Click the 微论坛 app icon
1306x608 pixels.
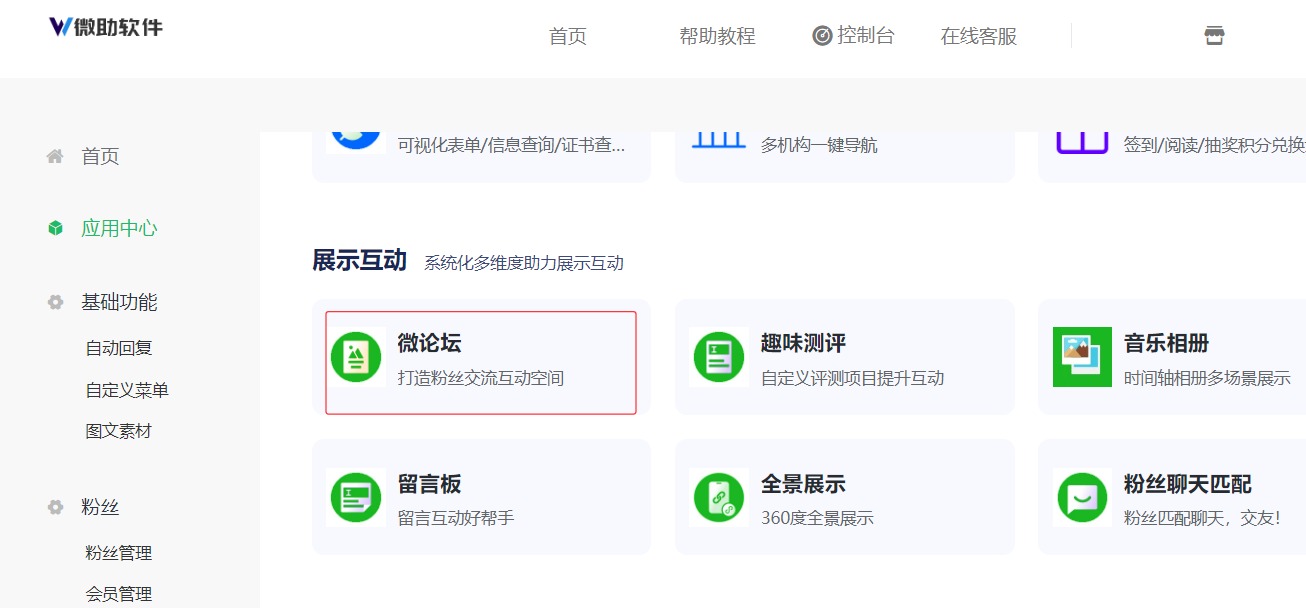tap(356, 357)
